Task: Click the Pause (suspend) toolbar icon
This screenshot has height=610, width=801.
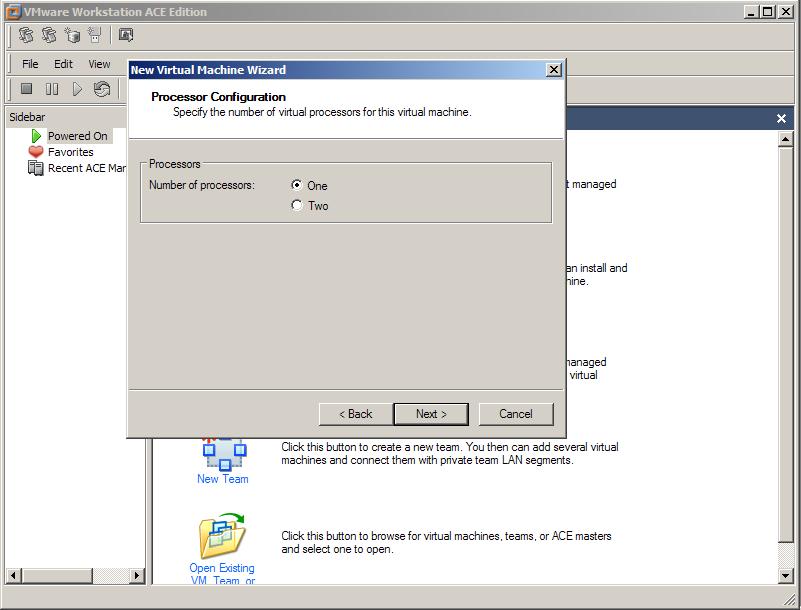Action: pyautogui.click(x=52, y=89)
